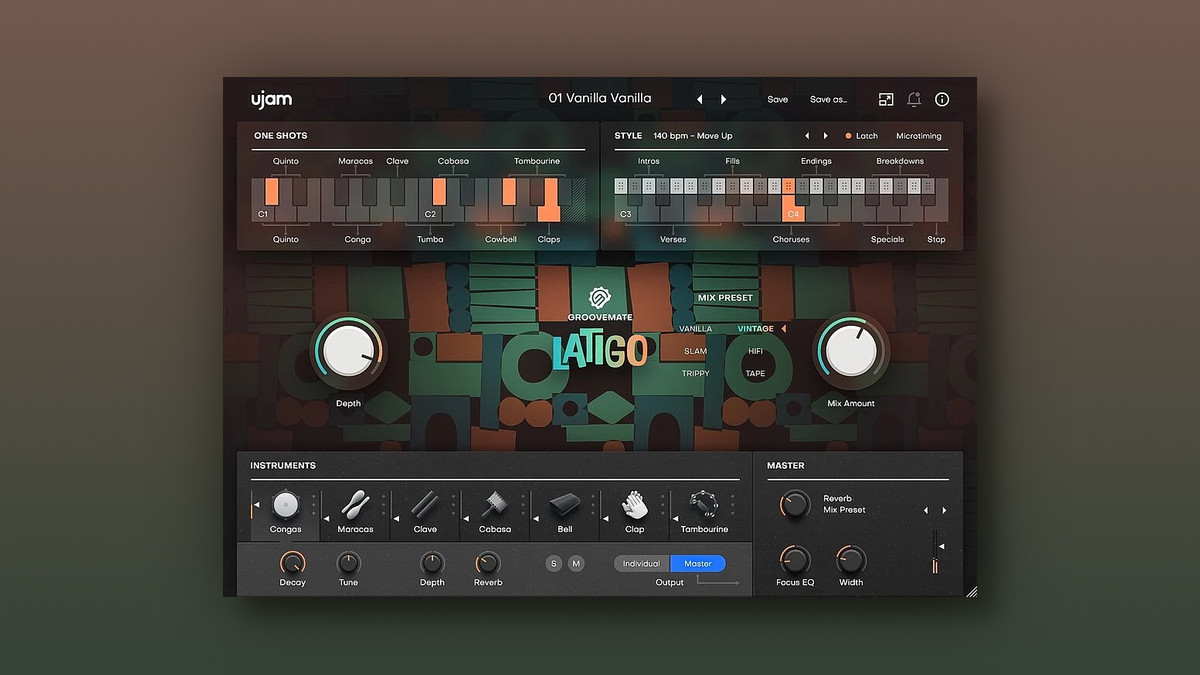Click the info icon in the header
The image size is (1200, 675).
[941, 99]
